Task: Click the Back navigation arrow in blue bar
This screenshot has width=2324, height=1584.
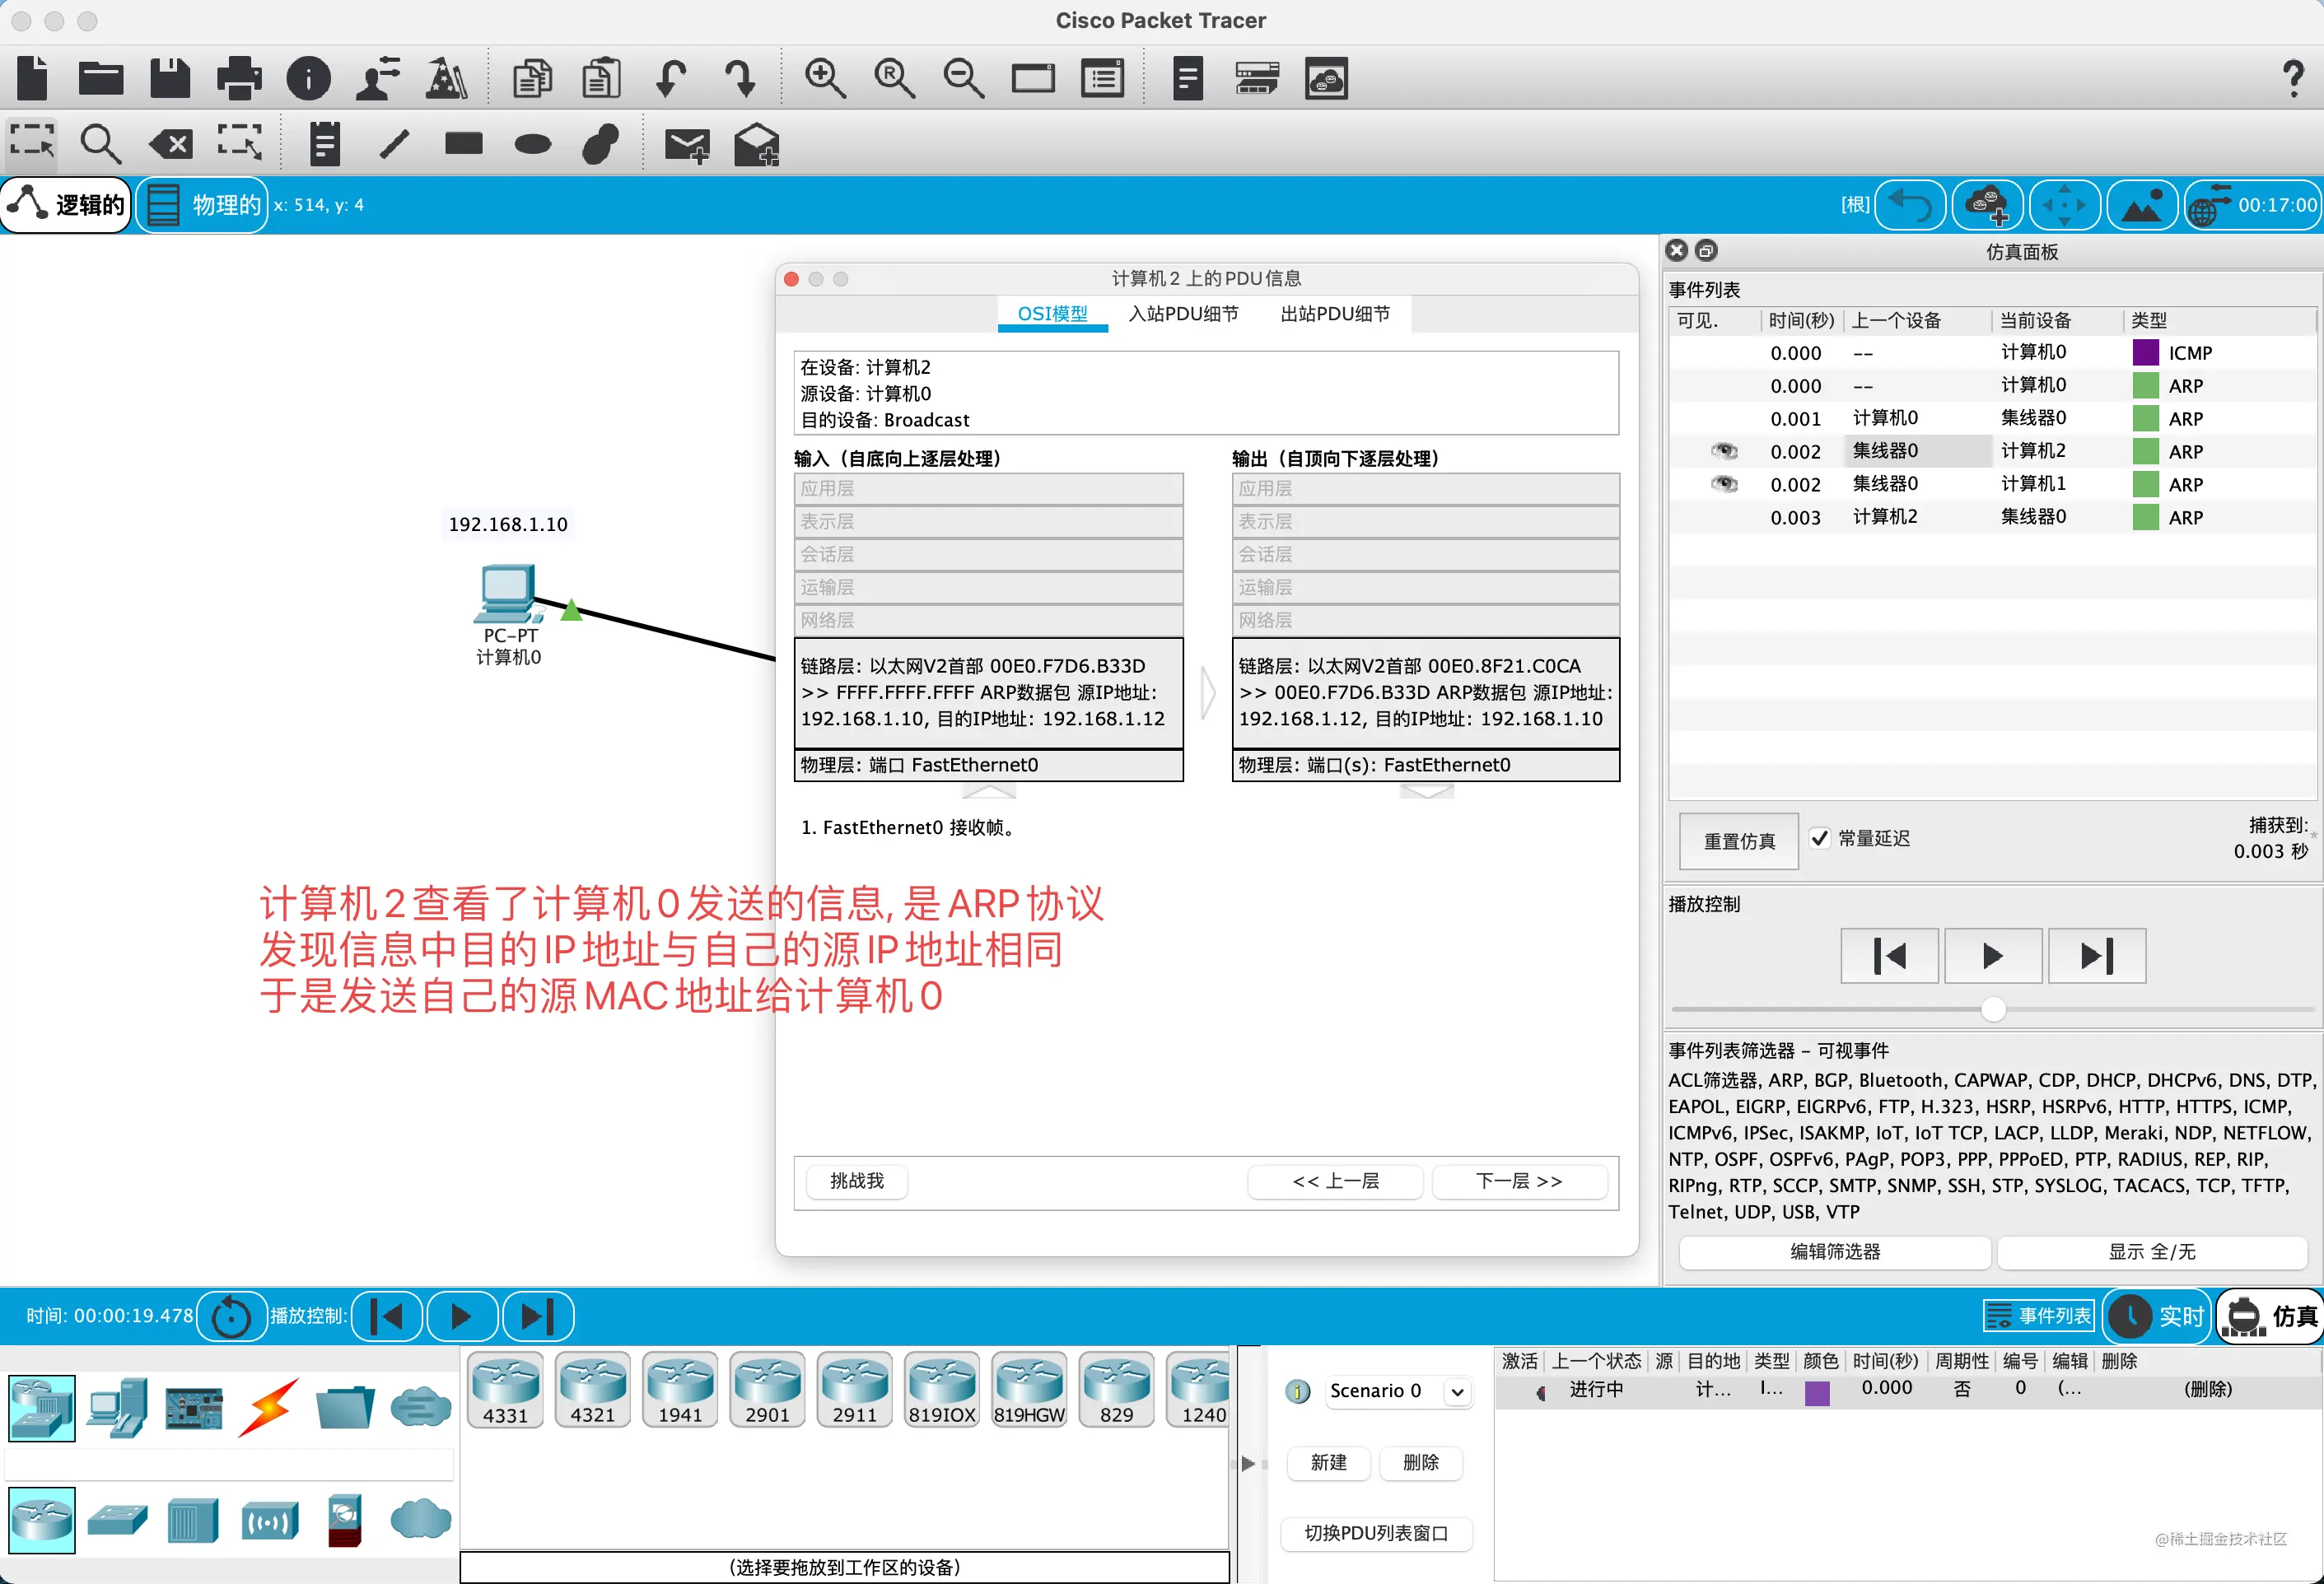Action: tap(1910, 205)
